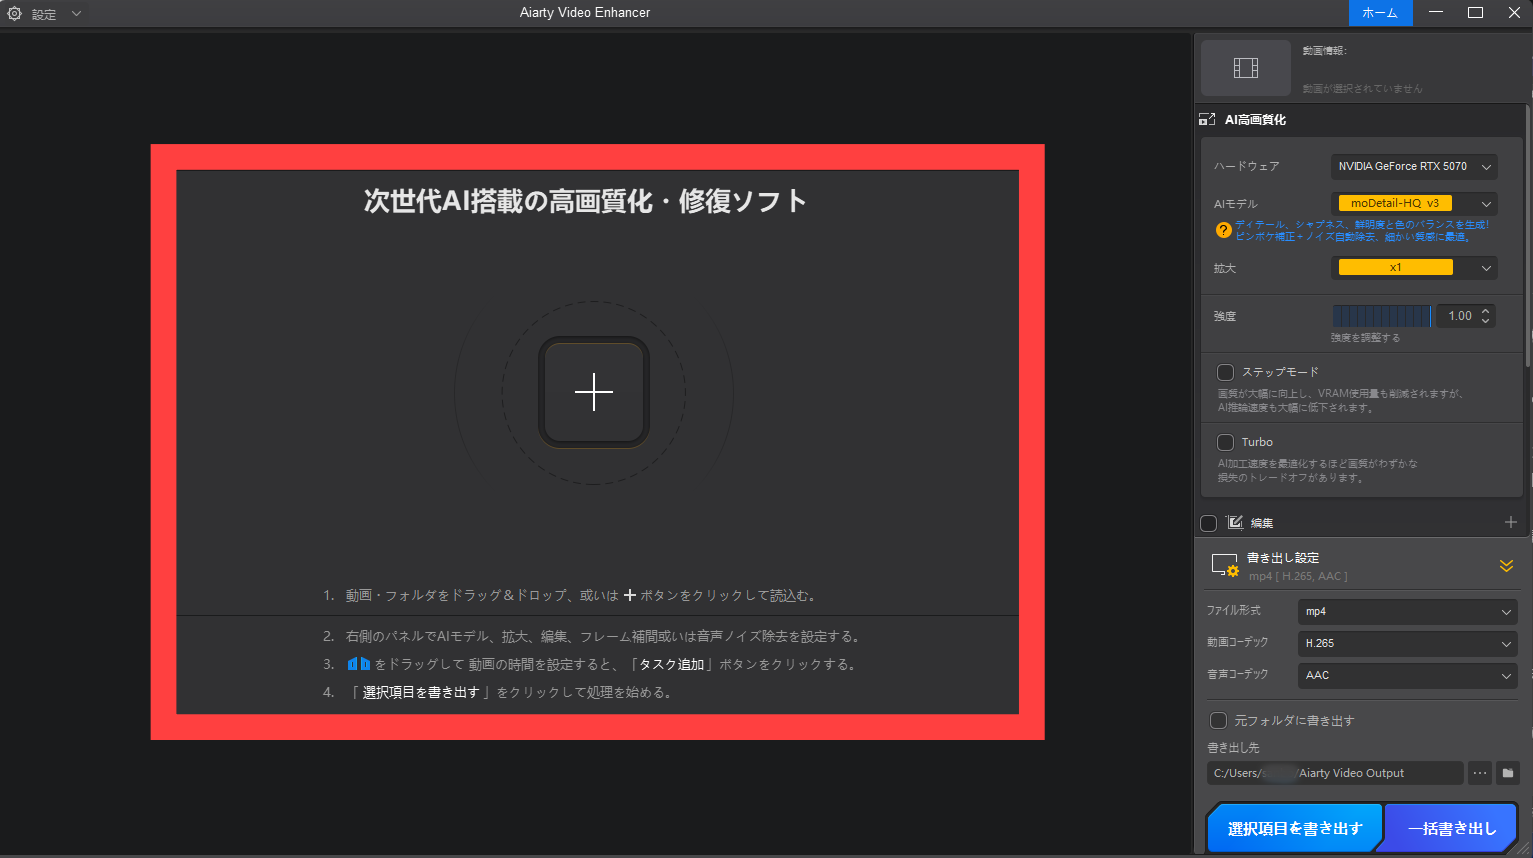Adjust the 強度 strength slider
1533x858 pixels.
click(x=1381, y=315)
